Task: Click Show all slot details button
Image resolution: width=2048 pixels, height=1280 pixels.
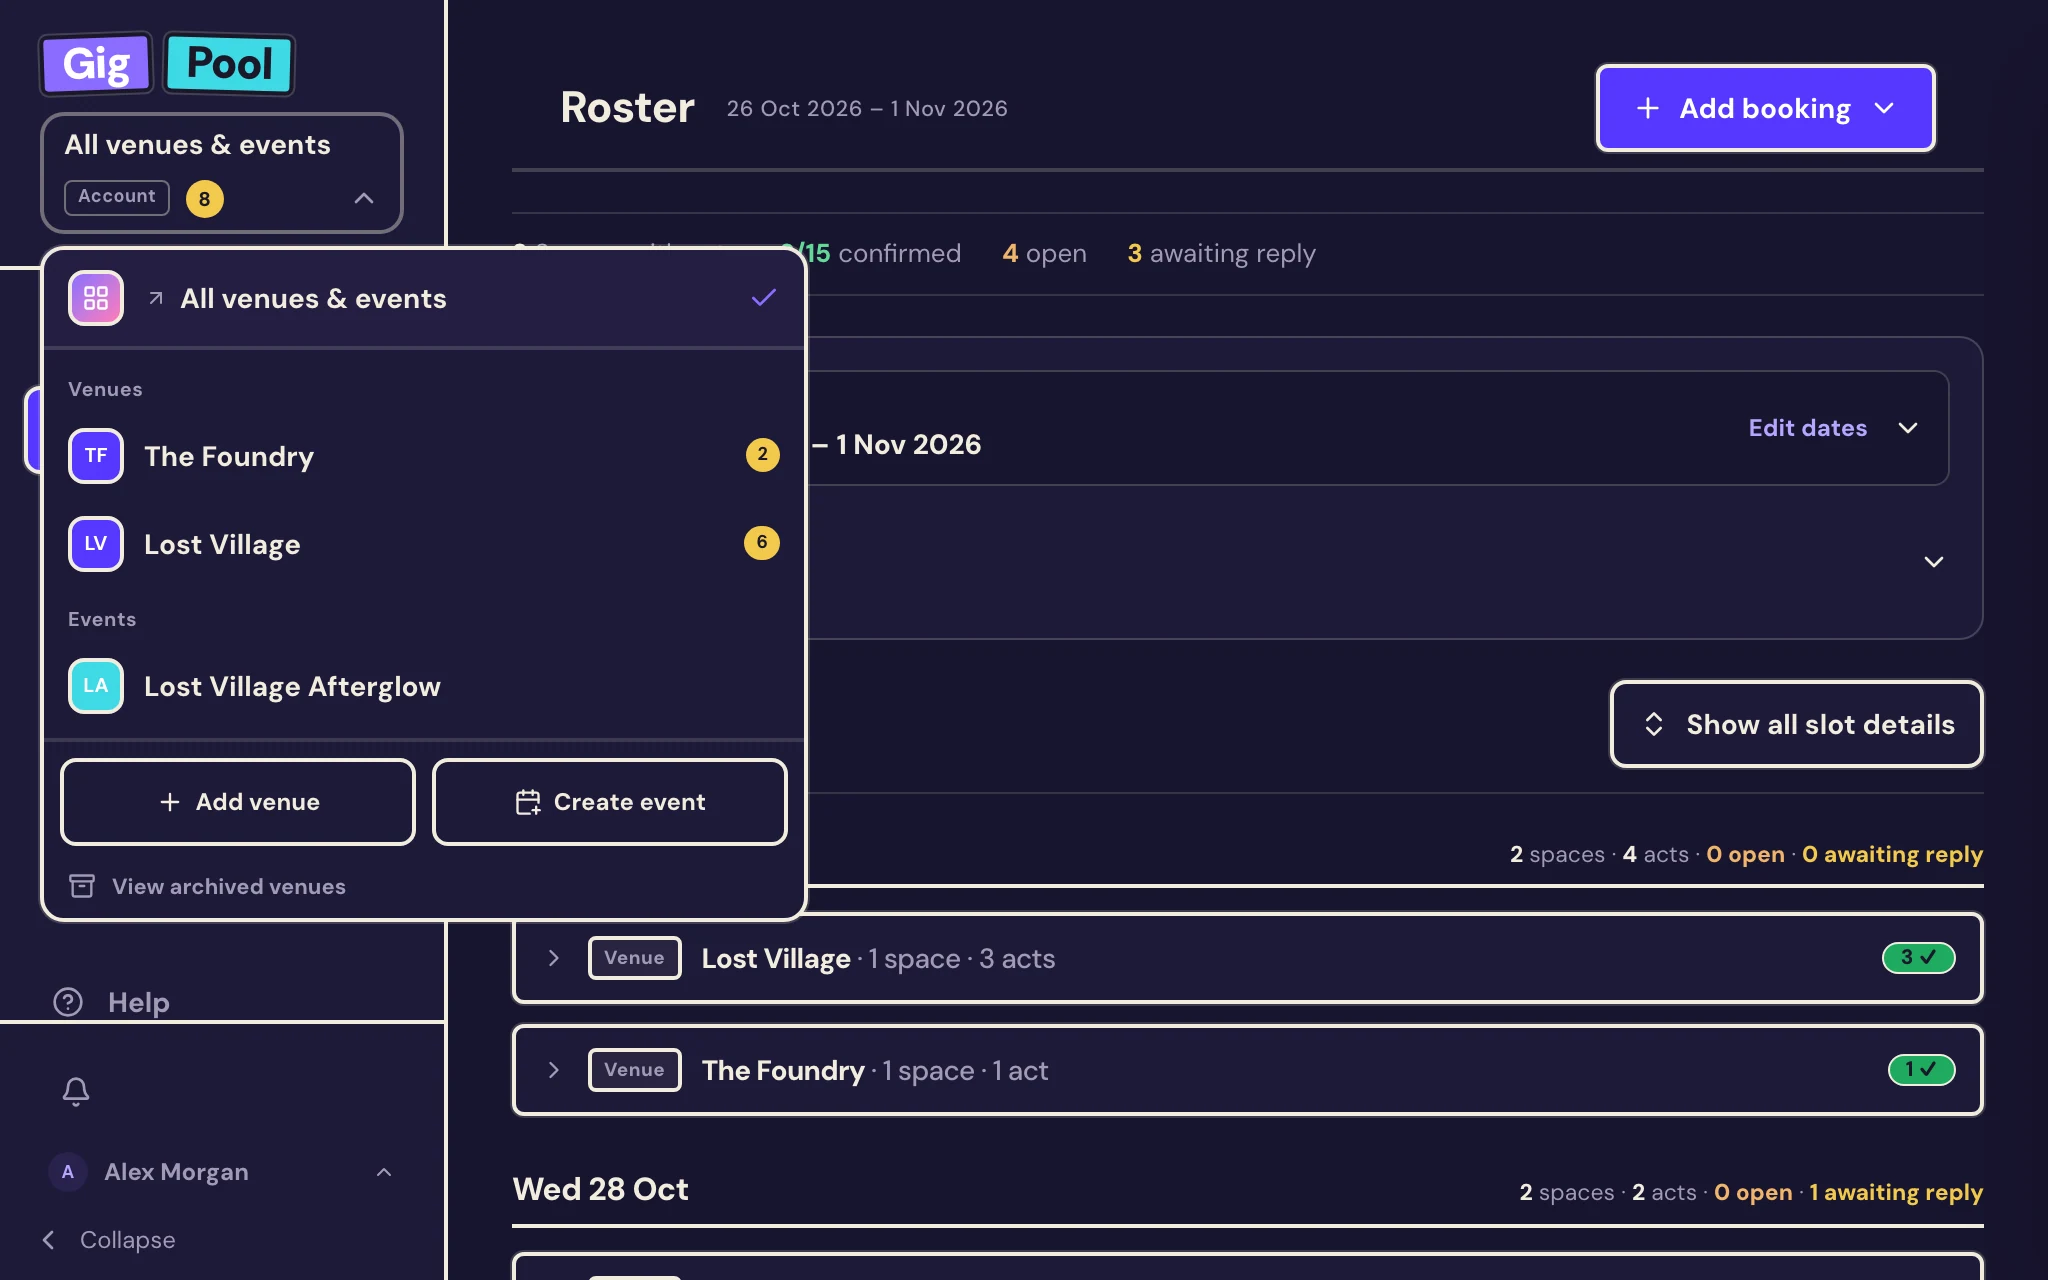Action: tap(1796, 724)
